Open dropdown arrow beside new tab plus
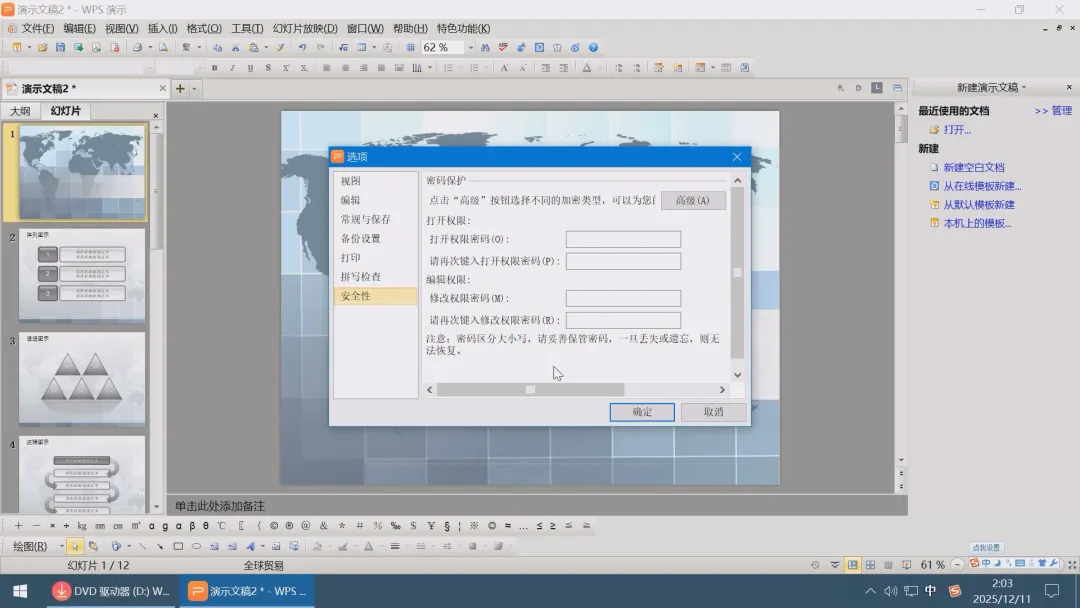This screenshot has width=1080, height=608. point(194,89)
